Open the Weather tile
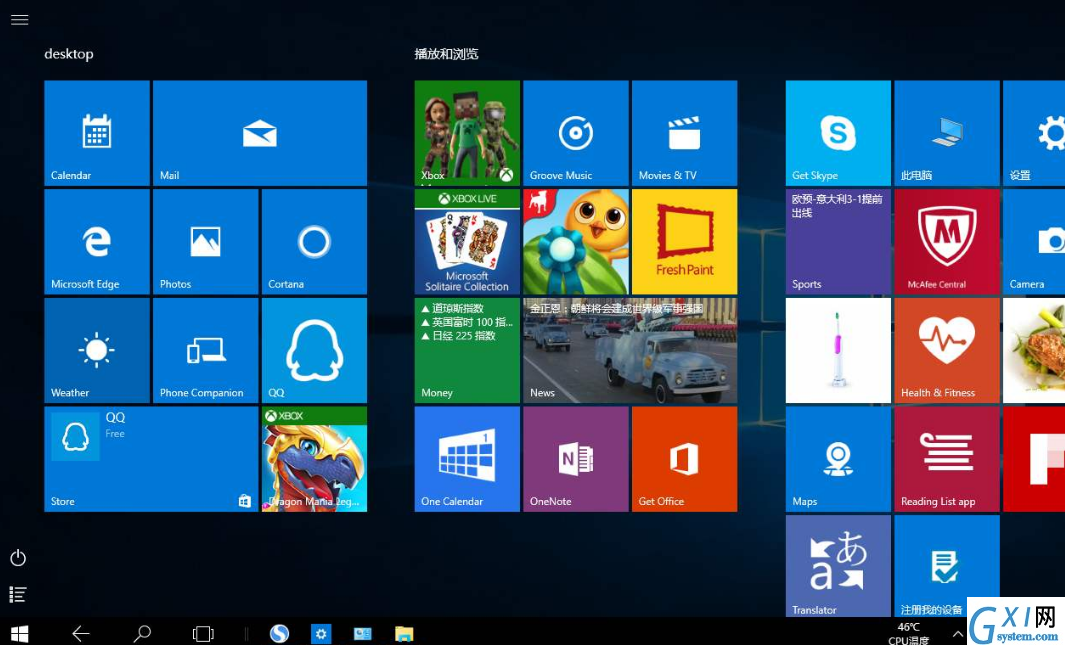This screenshot has width=1065, height=645. coord(97,350)
